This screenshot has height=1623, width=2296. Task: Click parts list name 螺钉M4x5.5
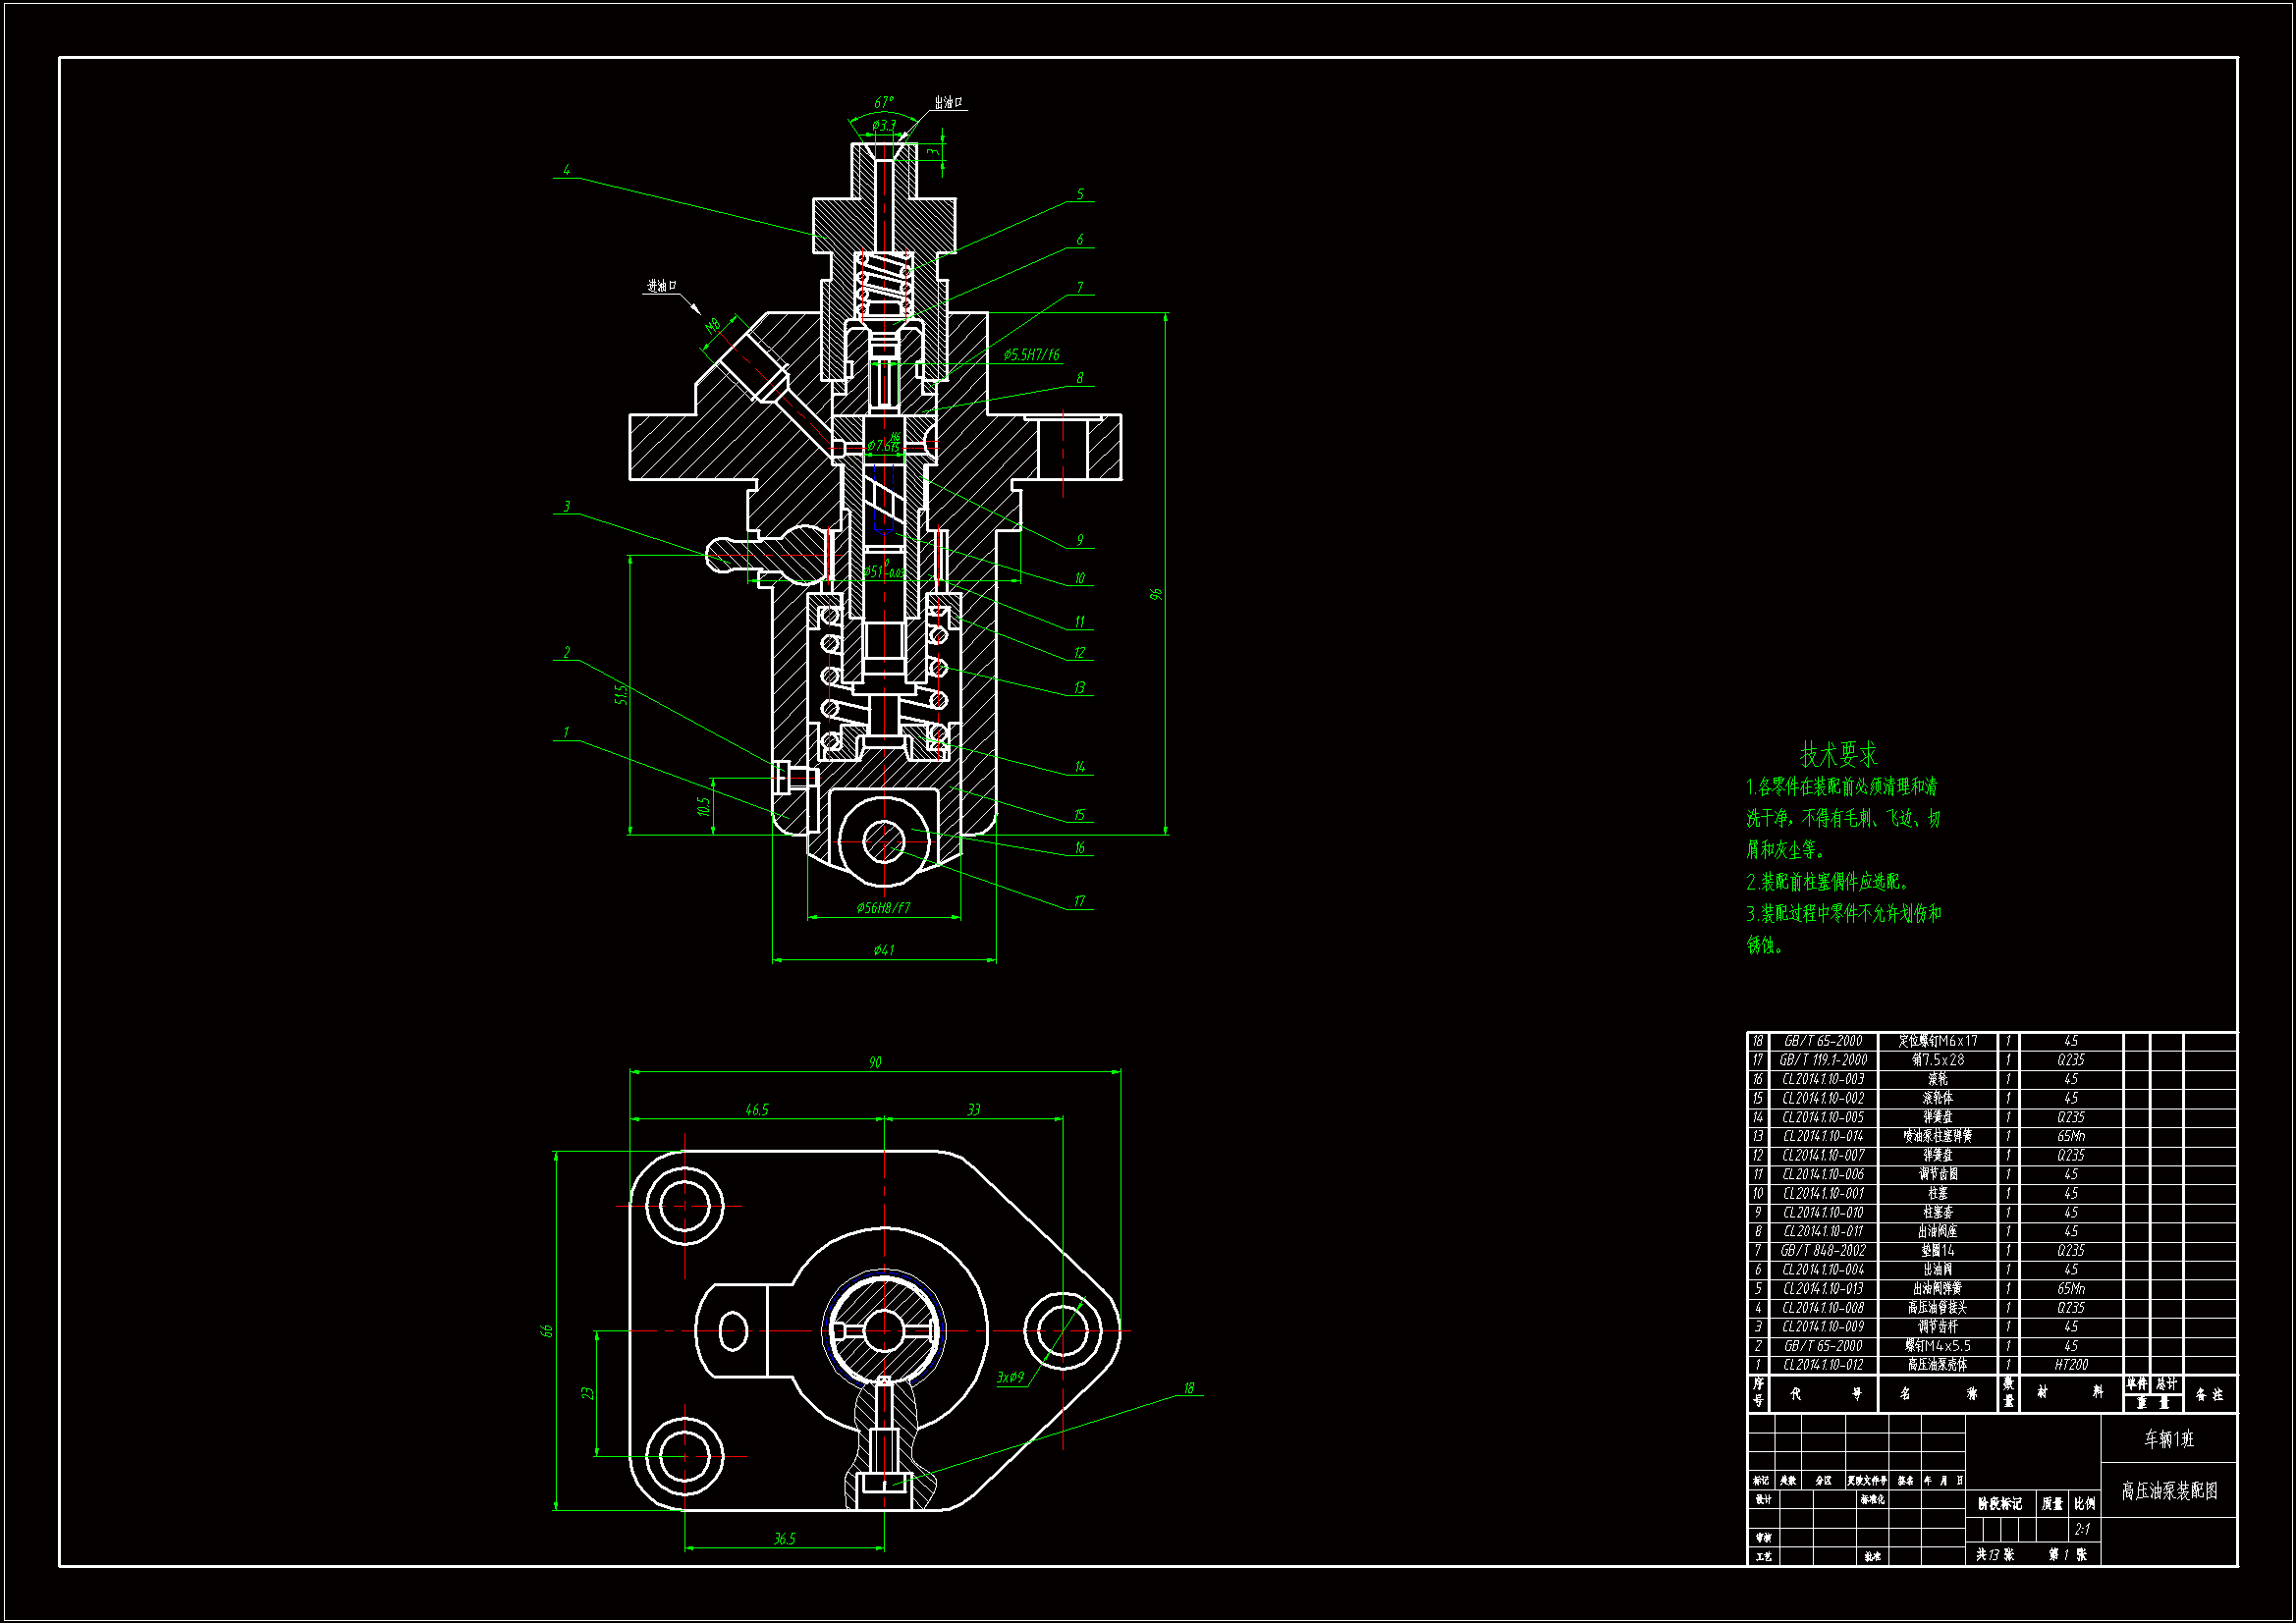click(x=1937, y=1346)
